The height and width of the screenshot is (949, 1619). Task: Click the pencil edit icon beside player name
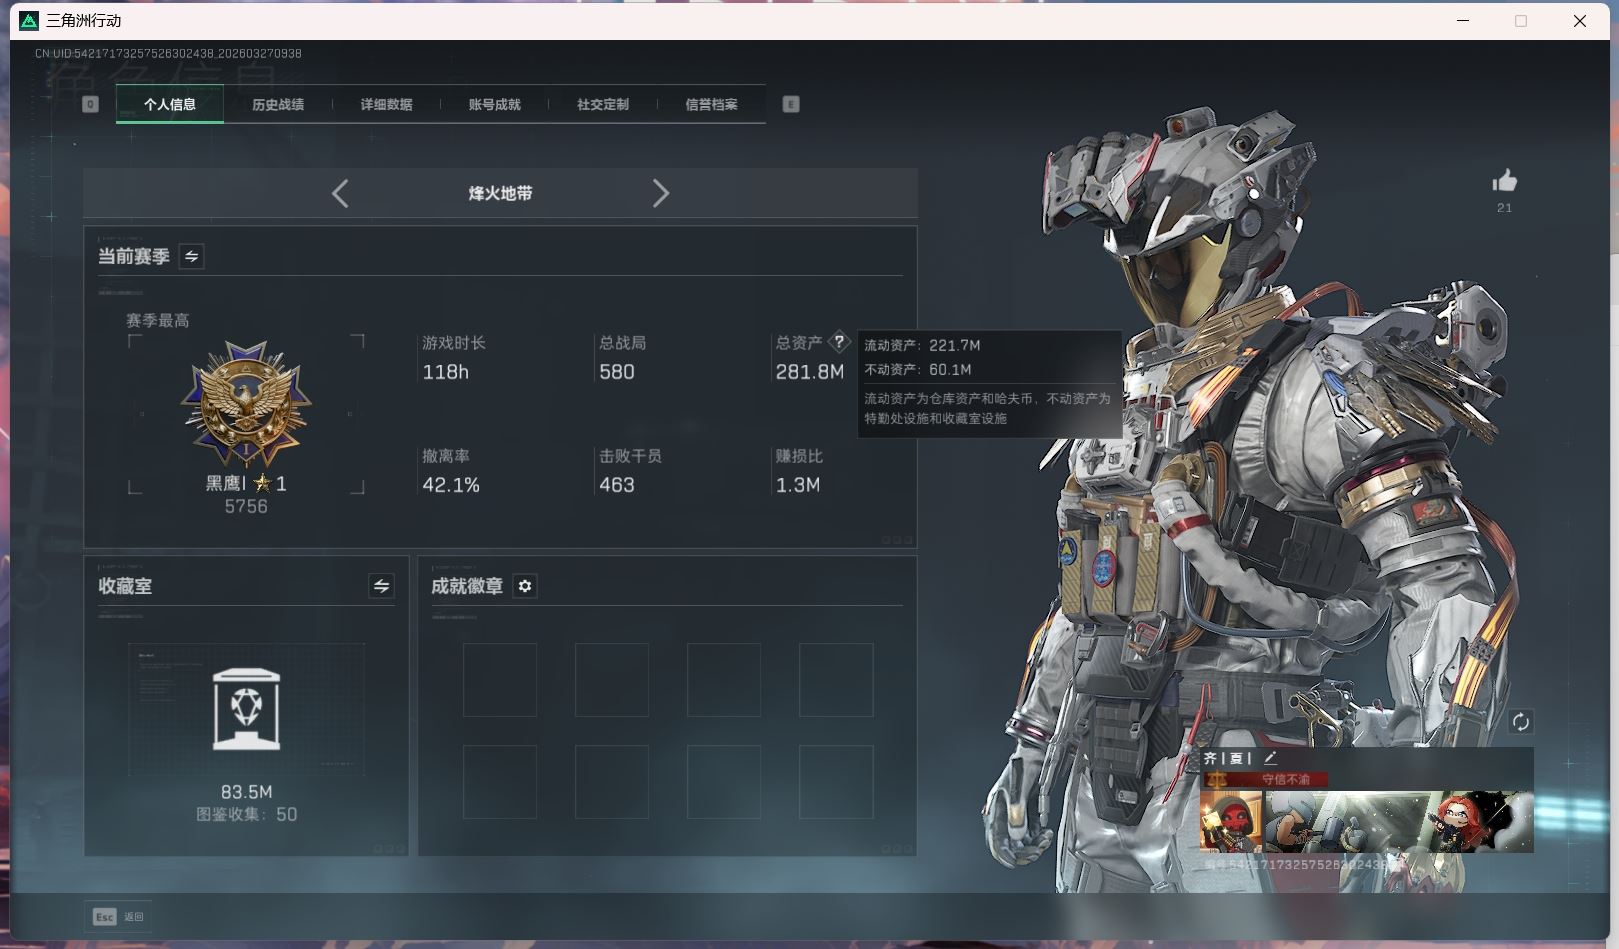(x=1270, y=759)
